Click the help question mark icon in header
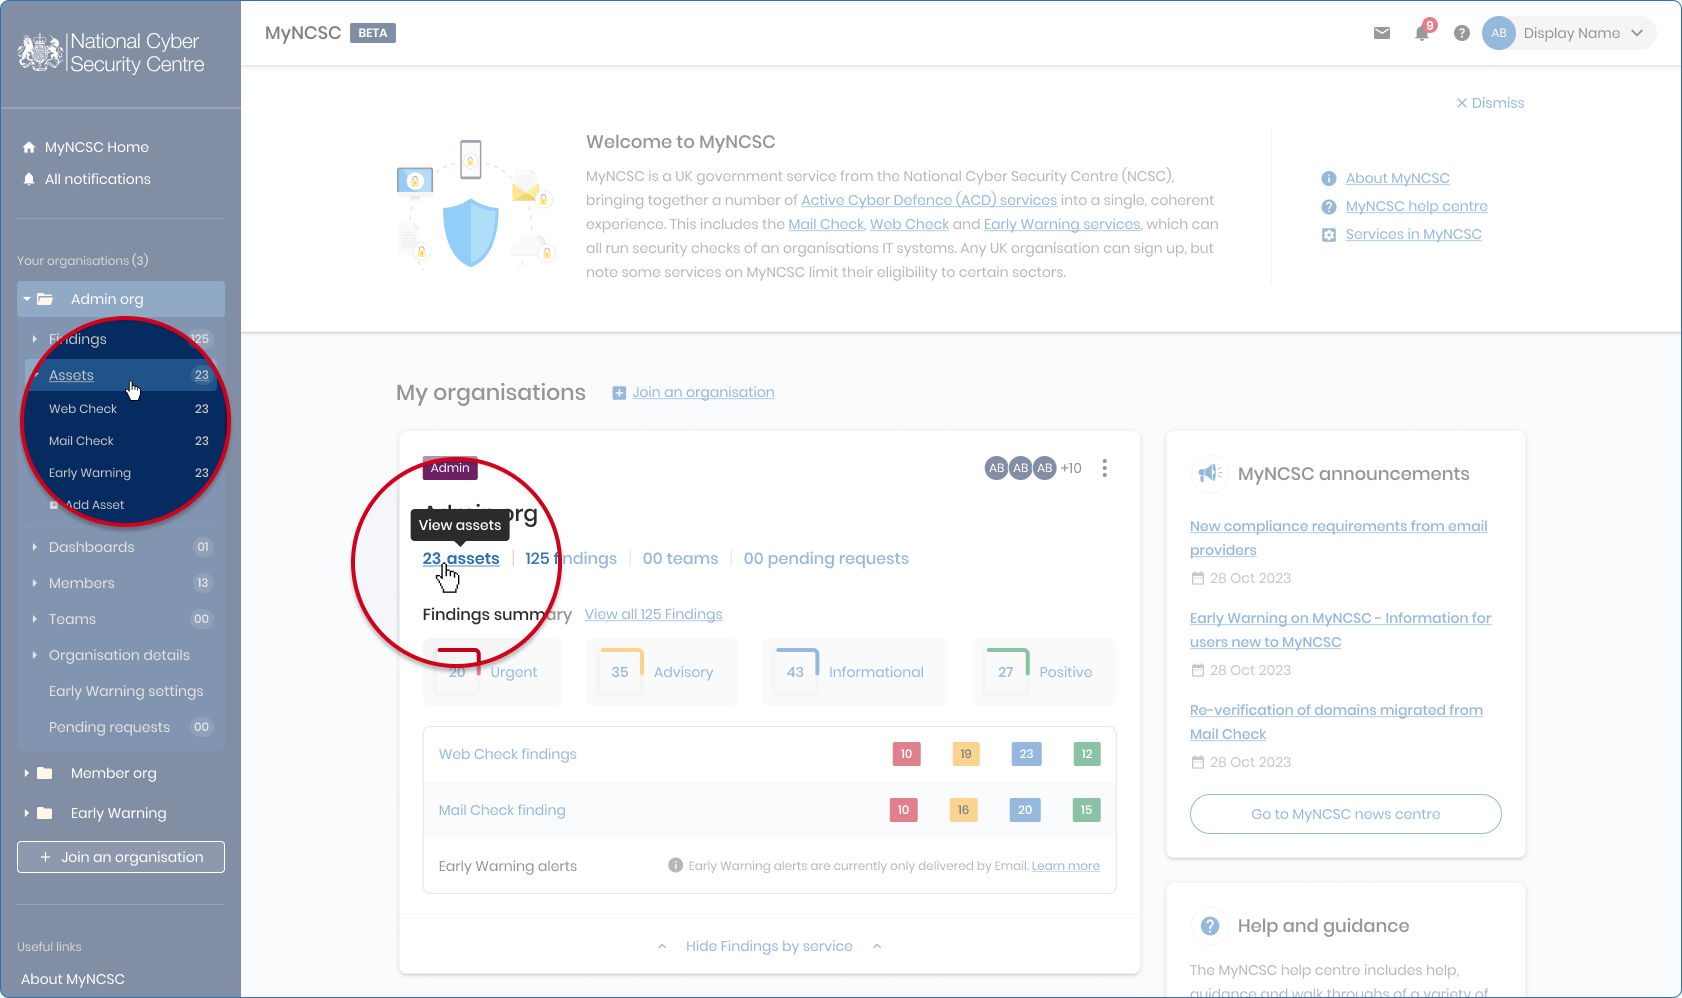The height and width of the screenshot is (998, 1682). (x=1462, y=33)
